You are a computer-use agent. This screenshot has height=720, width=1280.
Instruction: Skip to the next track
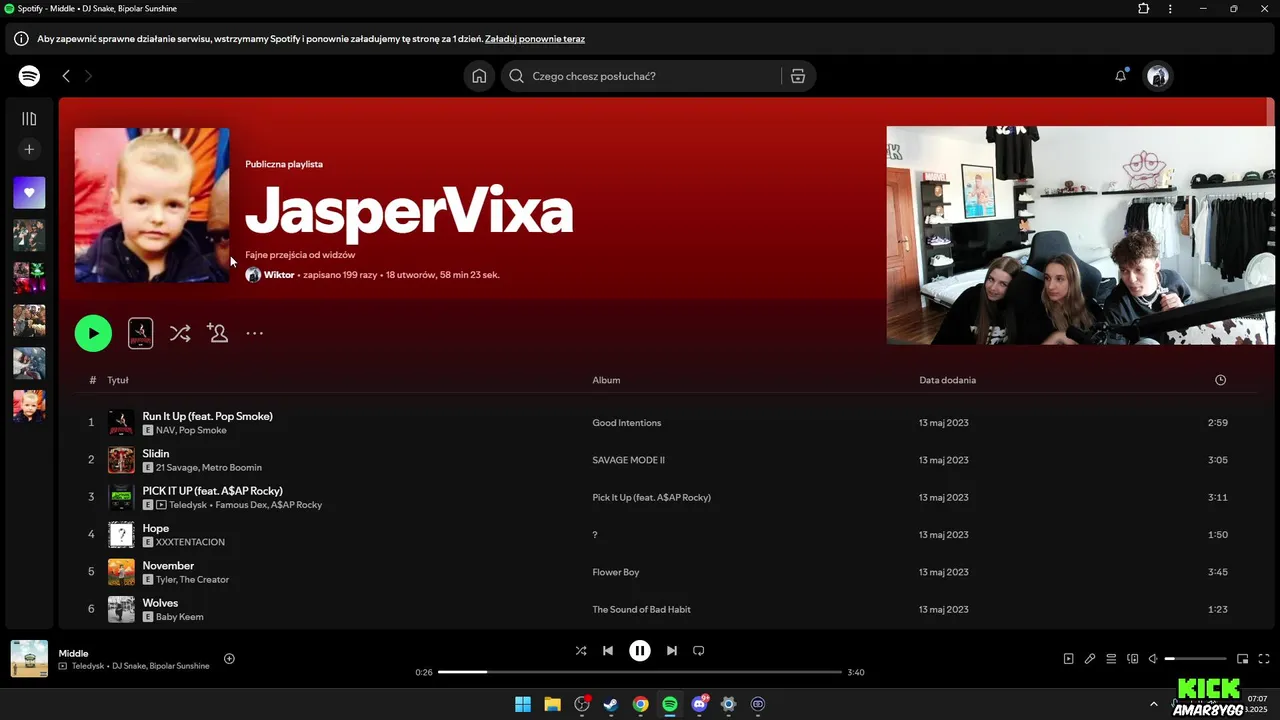tap(672, 651)
